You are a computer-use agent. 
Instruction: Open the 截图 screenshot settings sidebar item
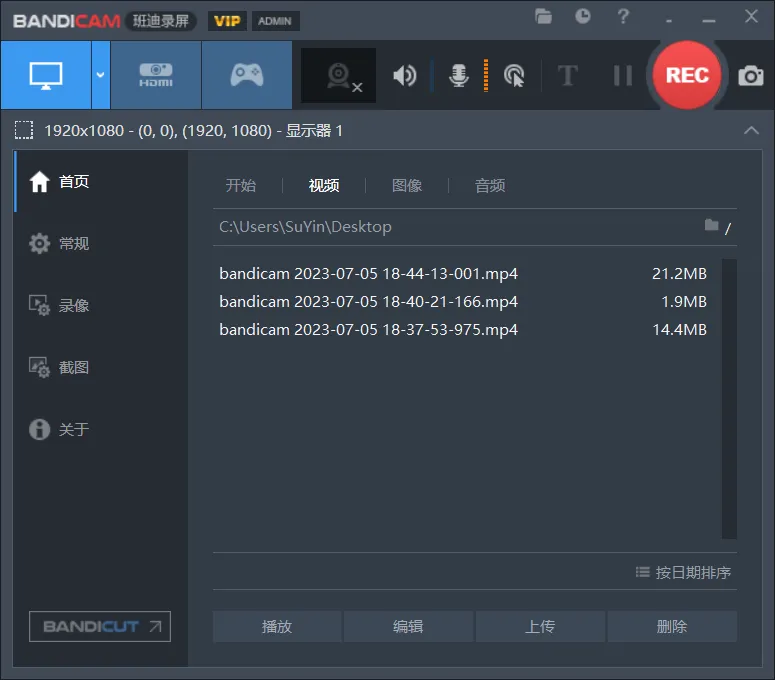(101, 367)
